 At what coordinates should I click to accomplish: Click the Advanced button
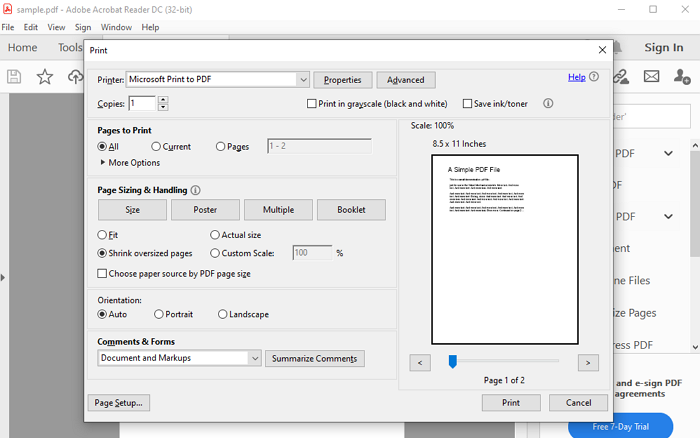point(405,80)
